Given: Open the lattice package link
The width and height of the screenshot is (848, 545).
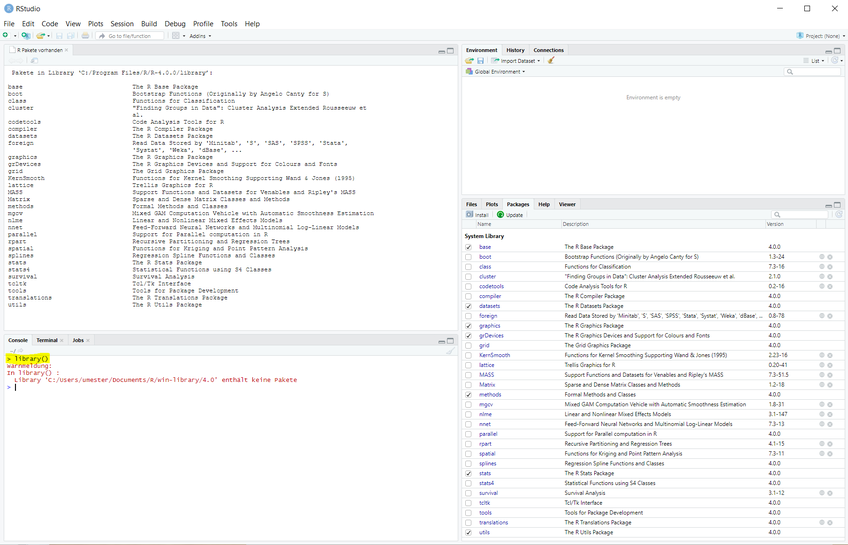Looking at the screenshot, I should point(486,365).
